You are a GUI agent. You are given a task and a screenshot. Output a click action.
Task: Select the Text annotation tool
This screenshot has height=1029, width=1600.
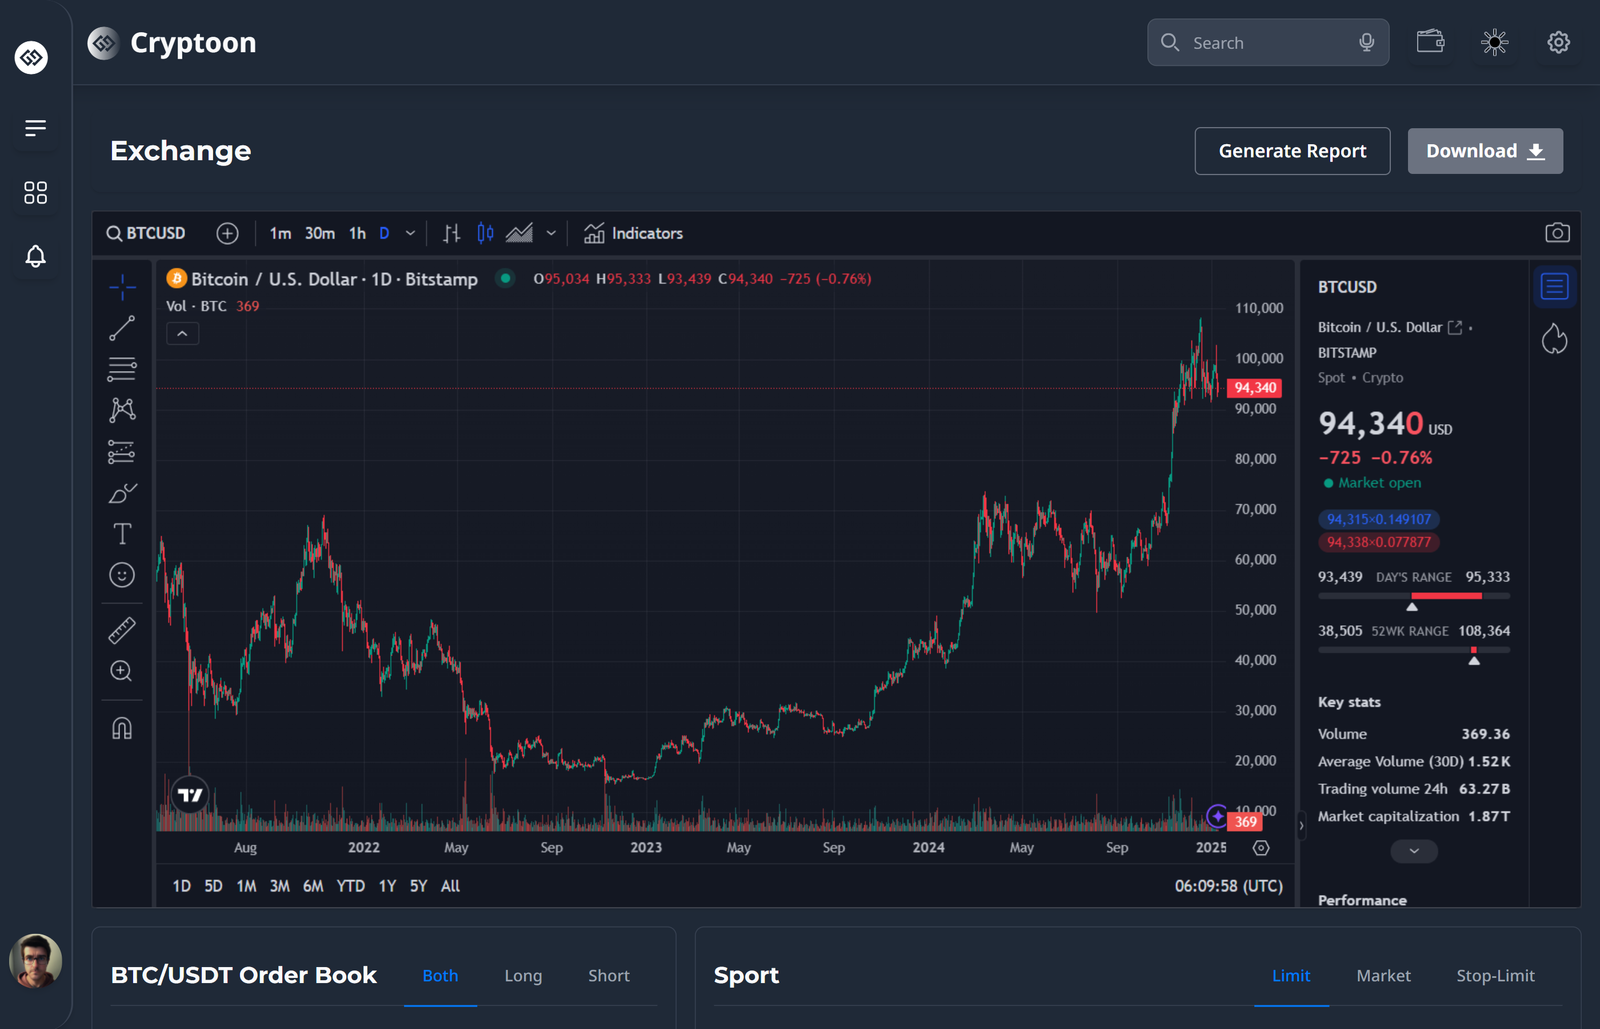click(121, 533)
